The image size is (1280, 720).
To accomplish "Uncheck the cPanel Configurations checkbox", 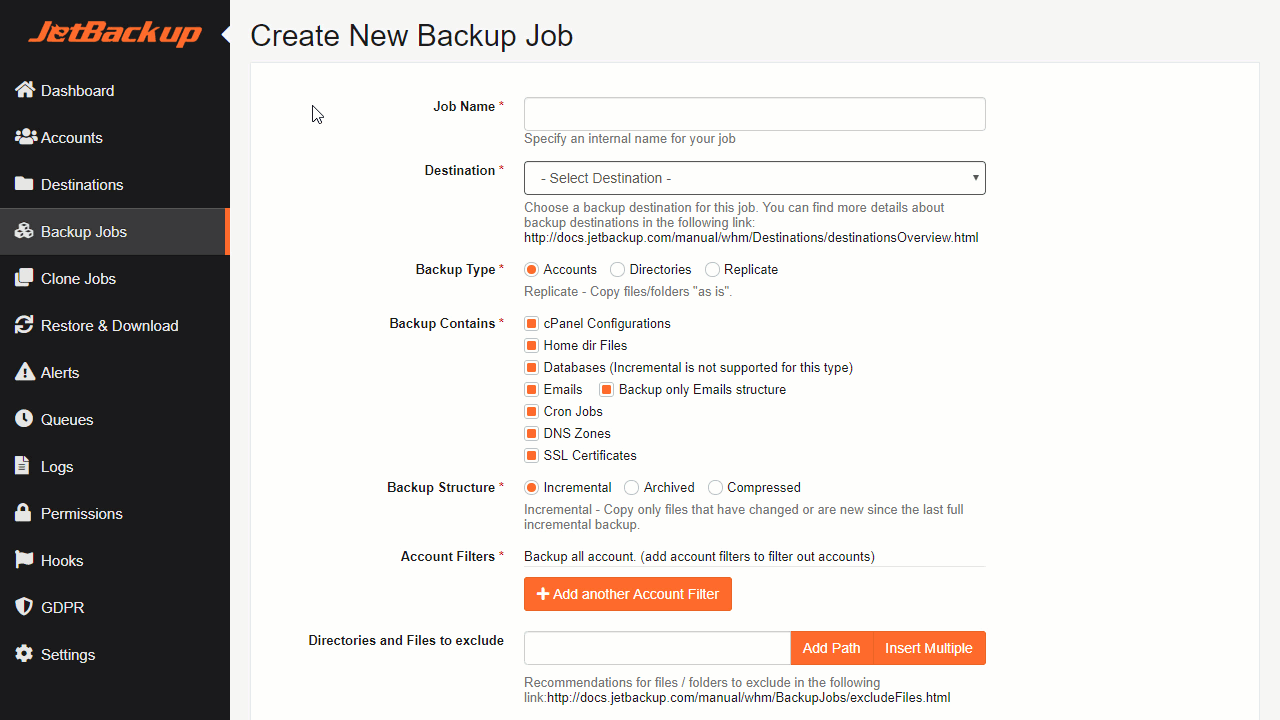I will (x=532, y=324).
